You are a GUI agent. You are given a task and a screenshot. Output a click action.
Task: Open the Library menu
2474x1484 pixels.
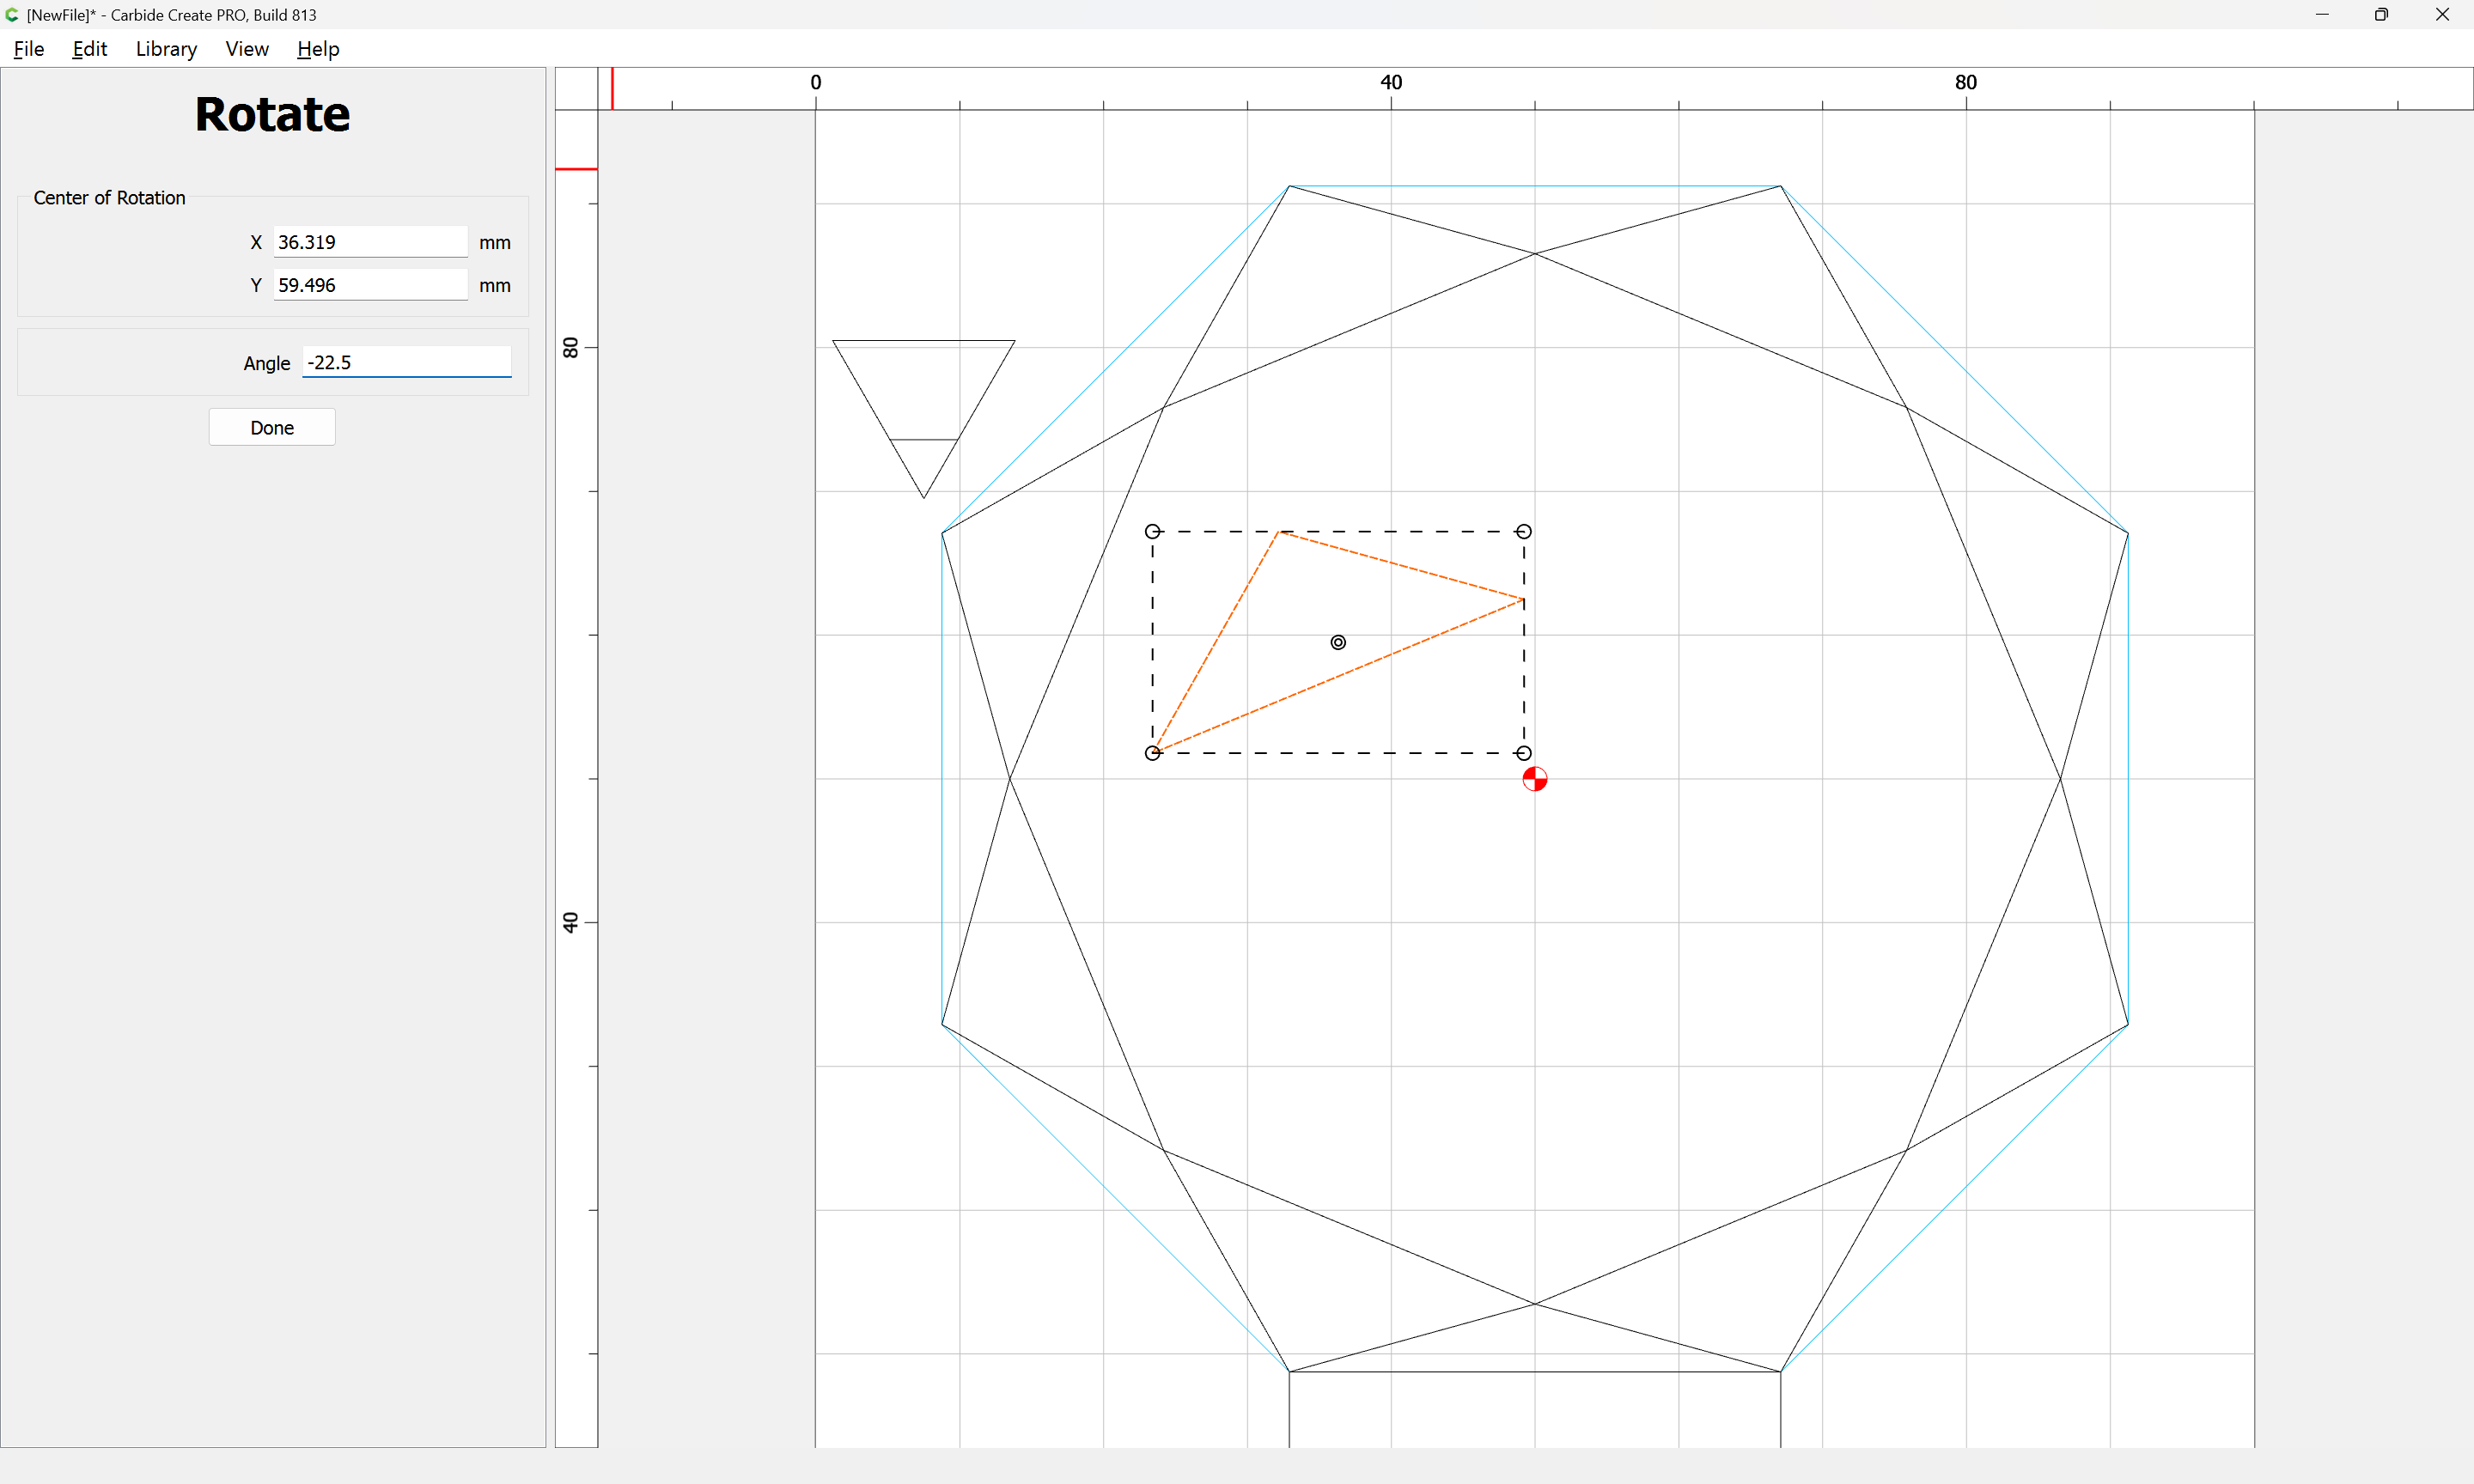click(x=166, y=49)
